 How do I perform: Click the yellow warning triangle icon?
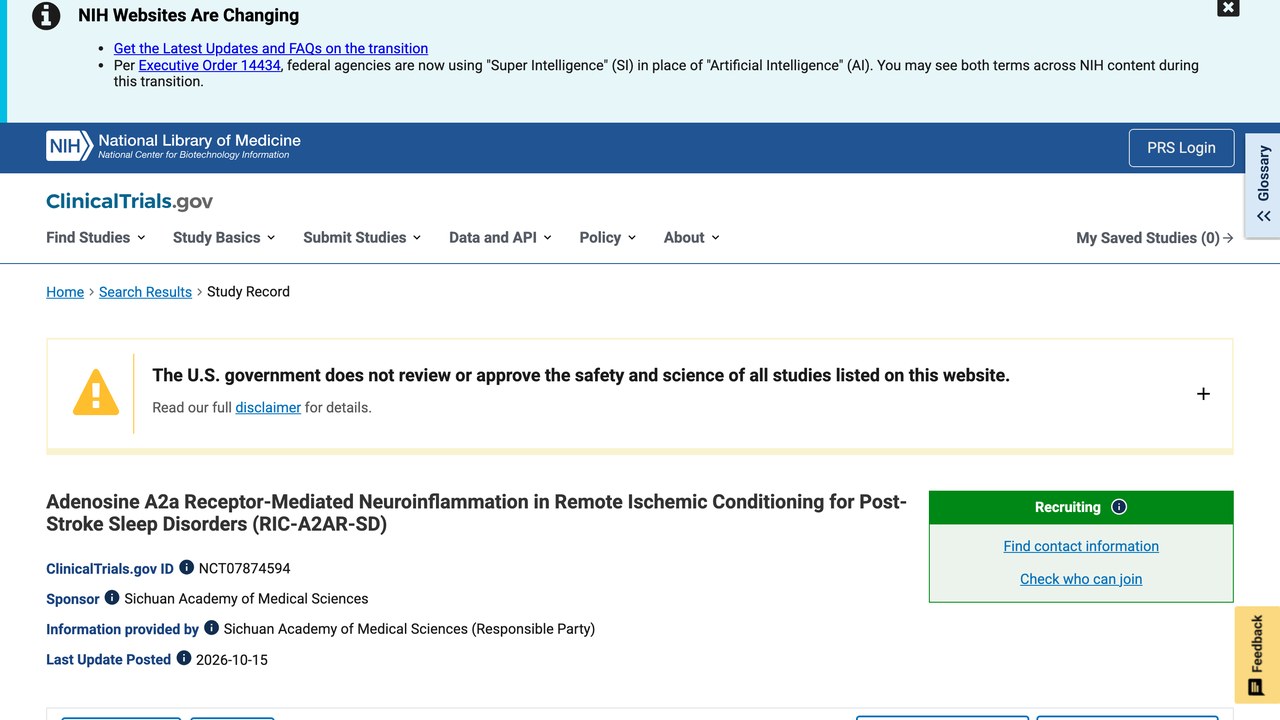click(96, 392)
